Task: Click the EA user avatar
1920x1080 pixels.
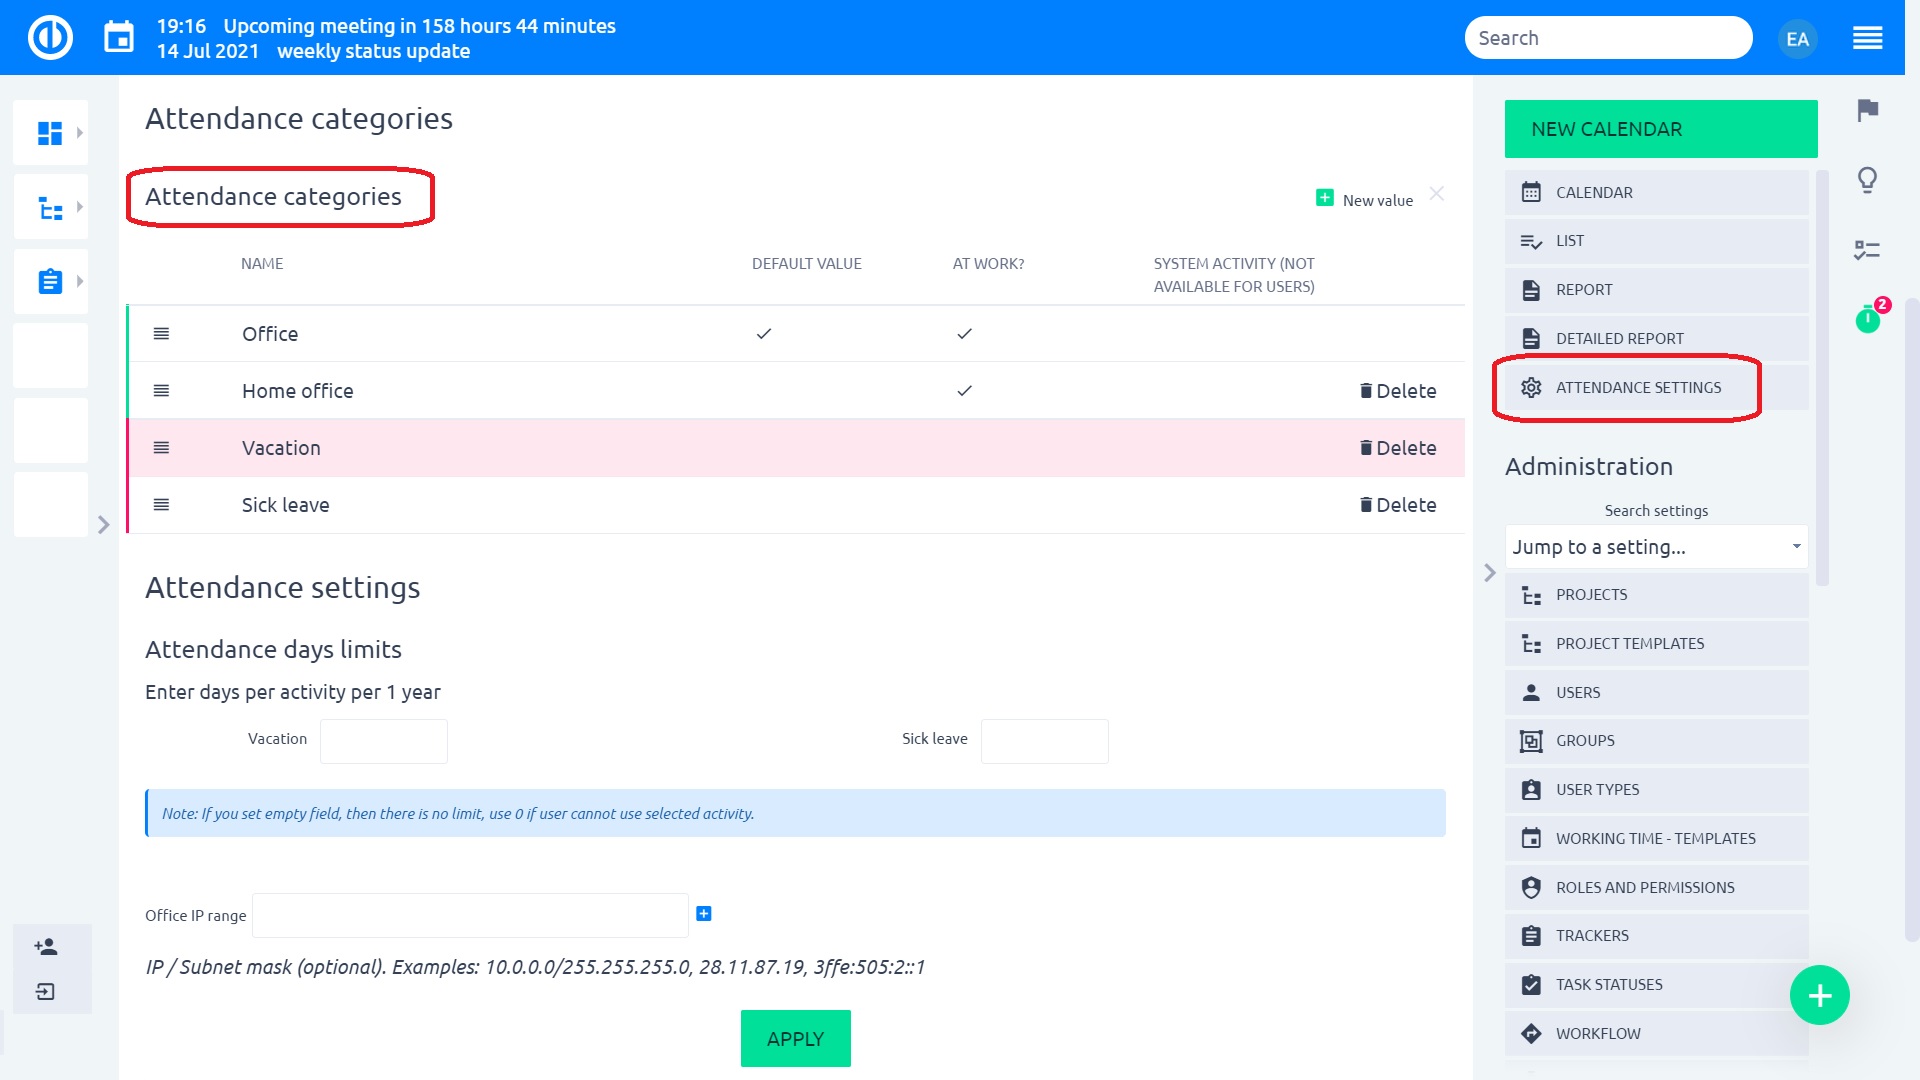Action: (1797, 39)
